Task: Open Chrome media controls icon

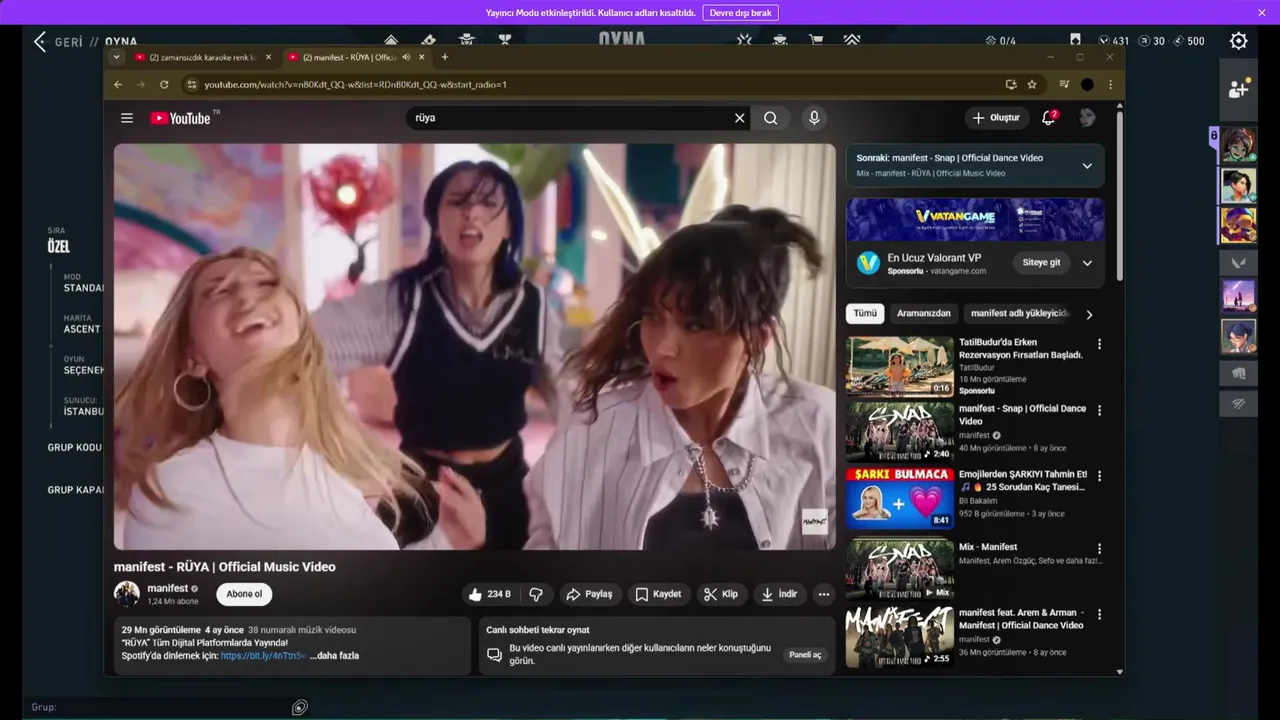Action: 1064,85
